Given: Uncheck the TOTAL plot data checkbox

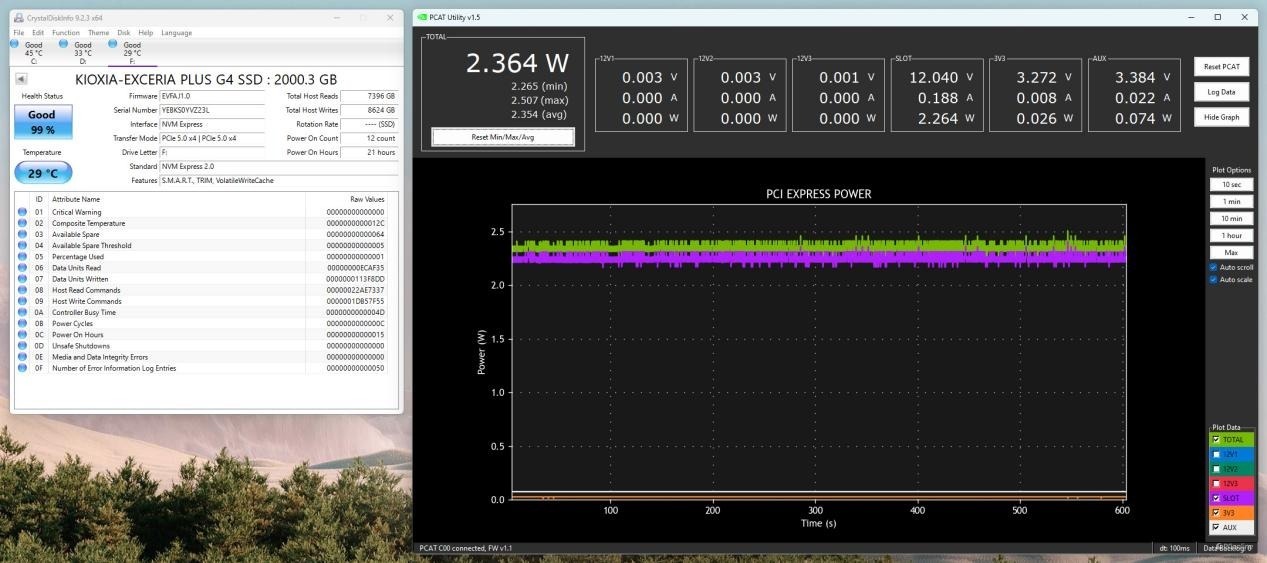Looking at the screenshot, I should [x=1216, y=439].
